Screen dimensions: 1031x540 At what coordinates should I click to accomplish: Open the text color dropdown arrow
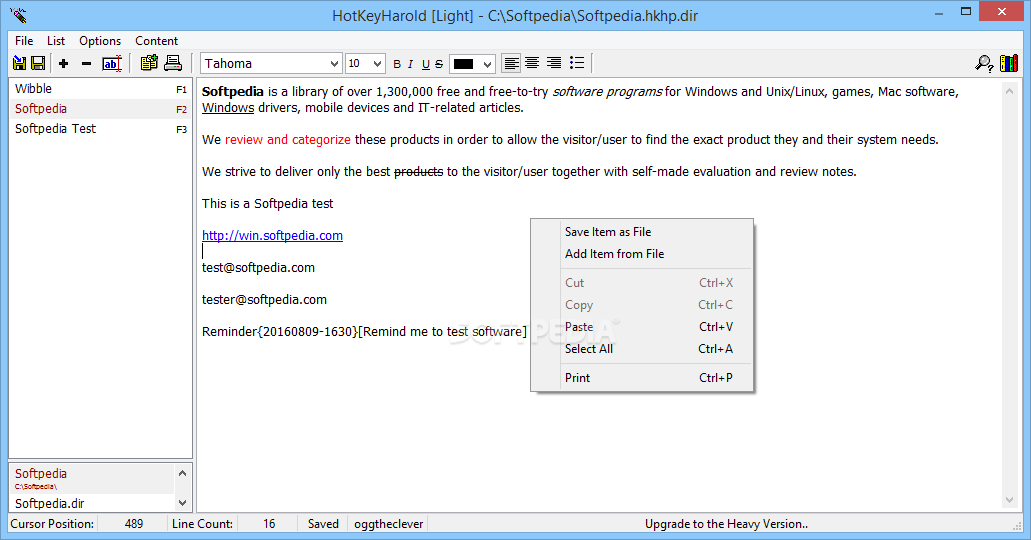click(x=487, y=64)
